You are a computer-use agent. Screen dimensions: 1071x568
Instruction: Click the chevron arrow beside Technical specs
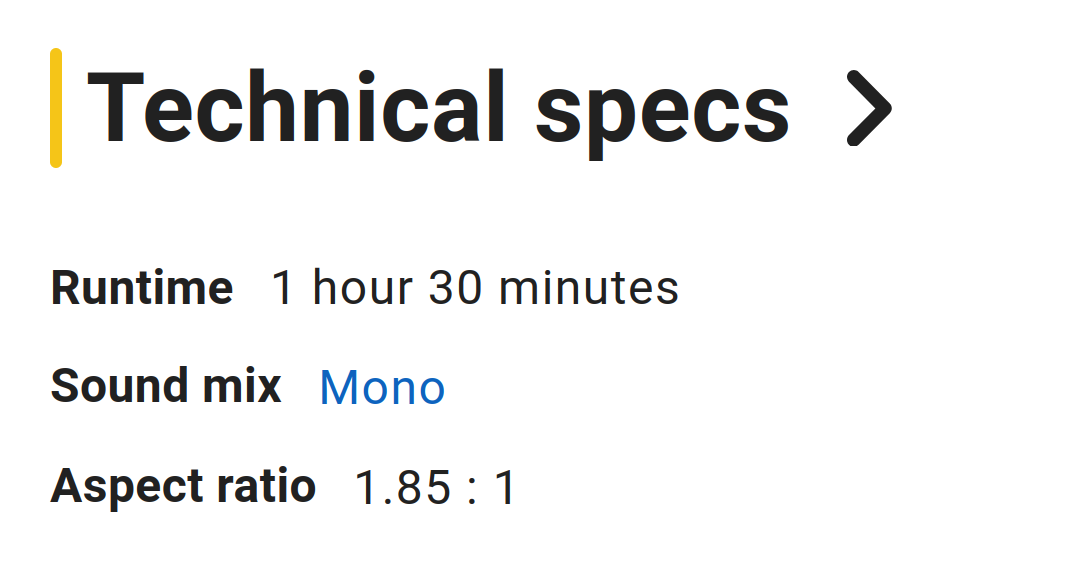869,108
